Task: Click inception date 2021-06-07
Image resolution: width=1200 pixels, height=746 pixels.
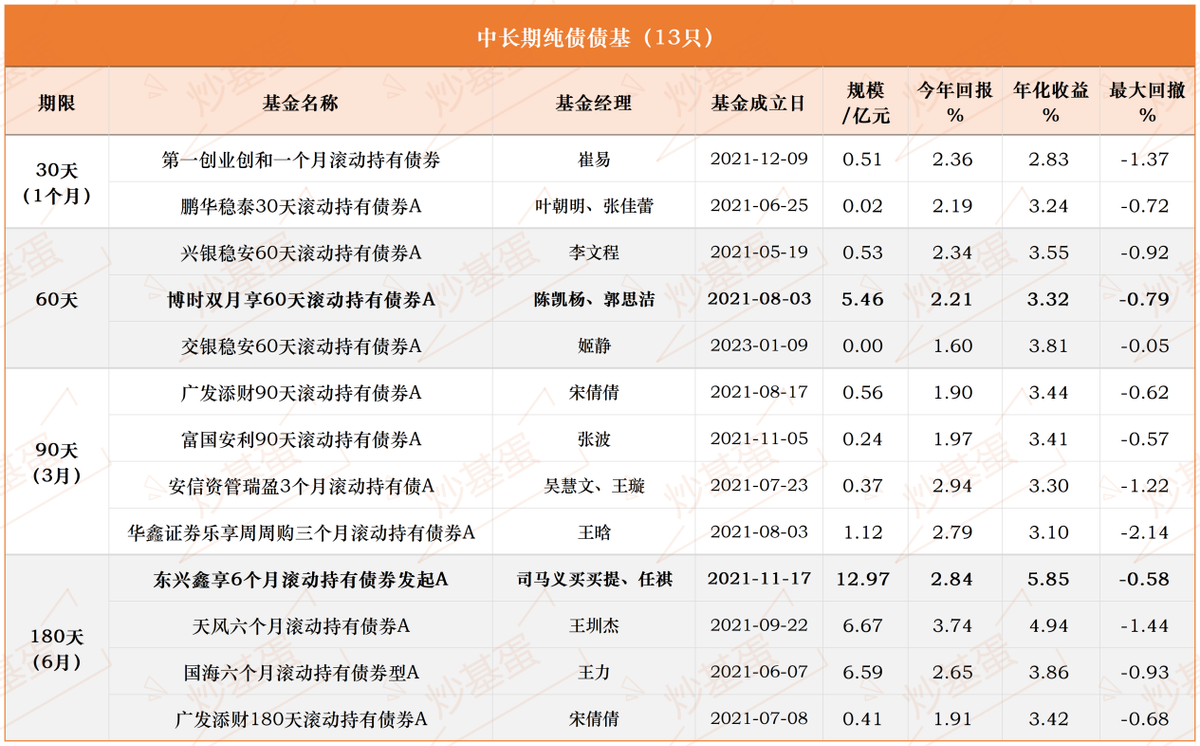Action: pyautogui.click(x=758, y=673)
